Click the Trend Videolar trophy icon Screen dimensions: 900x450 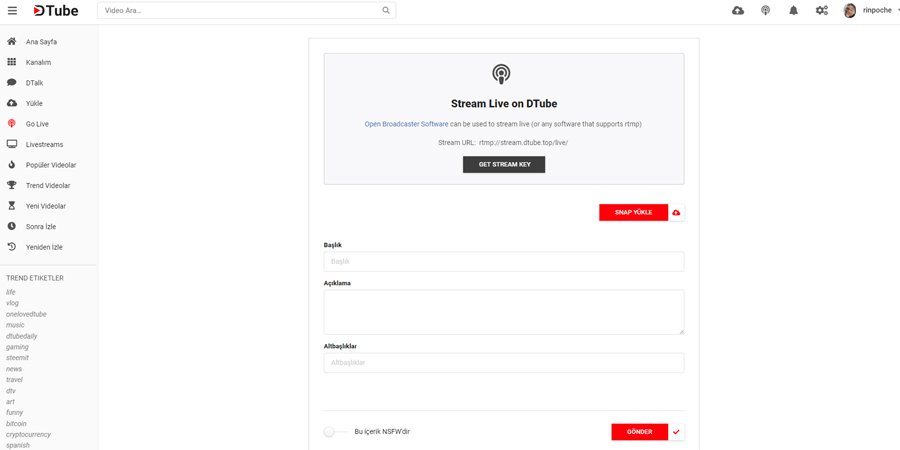(x=11, y=185)
